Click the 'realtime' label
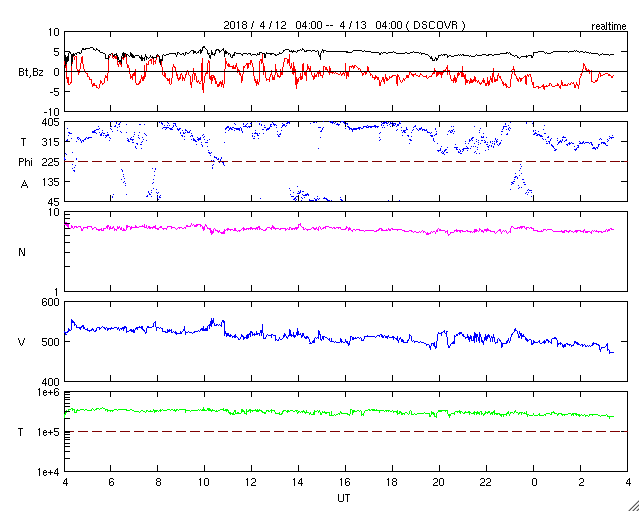Image resolution: width=640 pixels, height=512 pixels. click(609, 27)
